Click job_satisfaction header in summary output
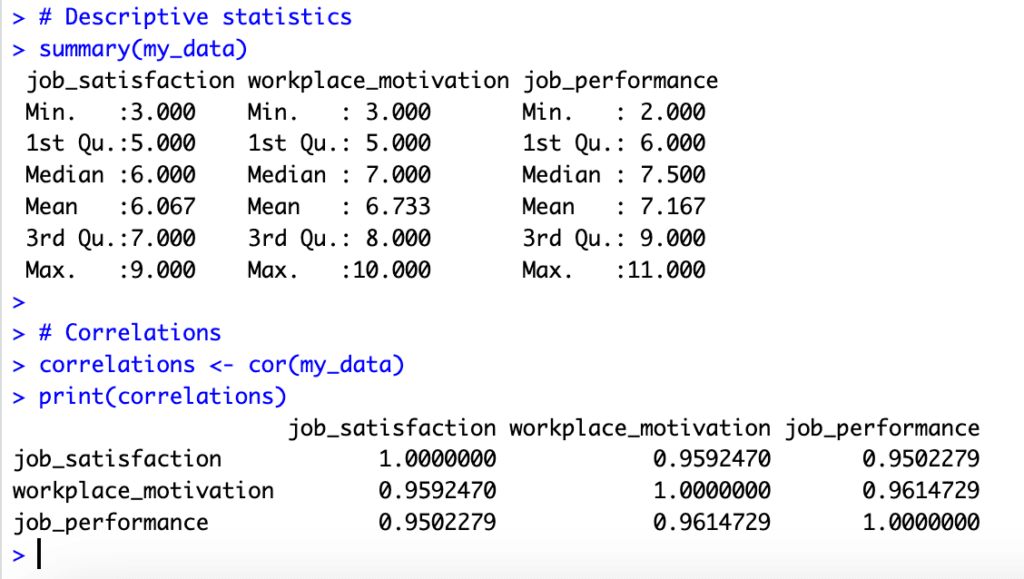The height and width of the screenshot is (579, 1024). 130,80
